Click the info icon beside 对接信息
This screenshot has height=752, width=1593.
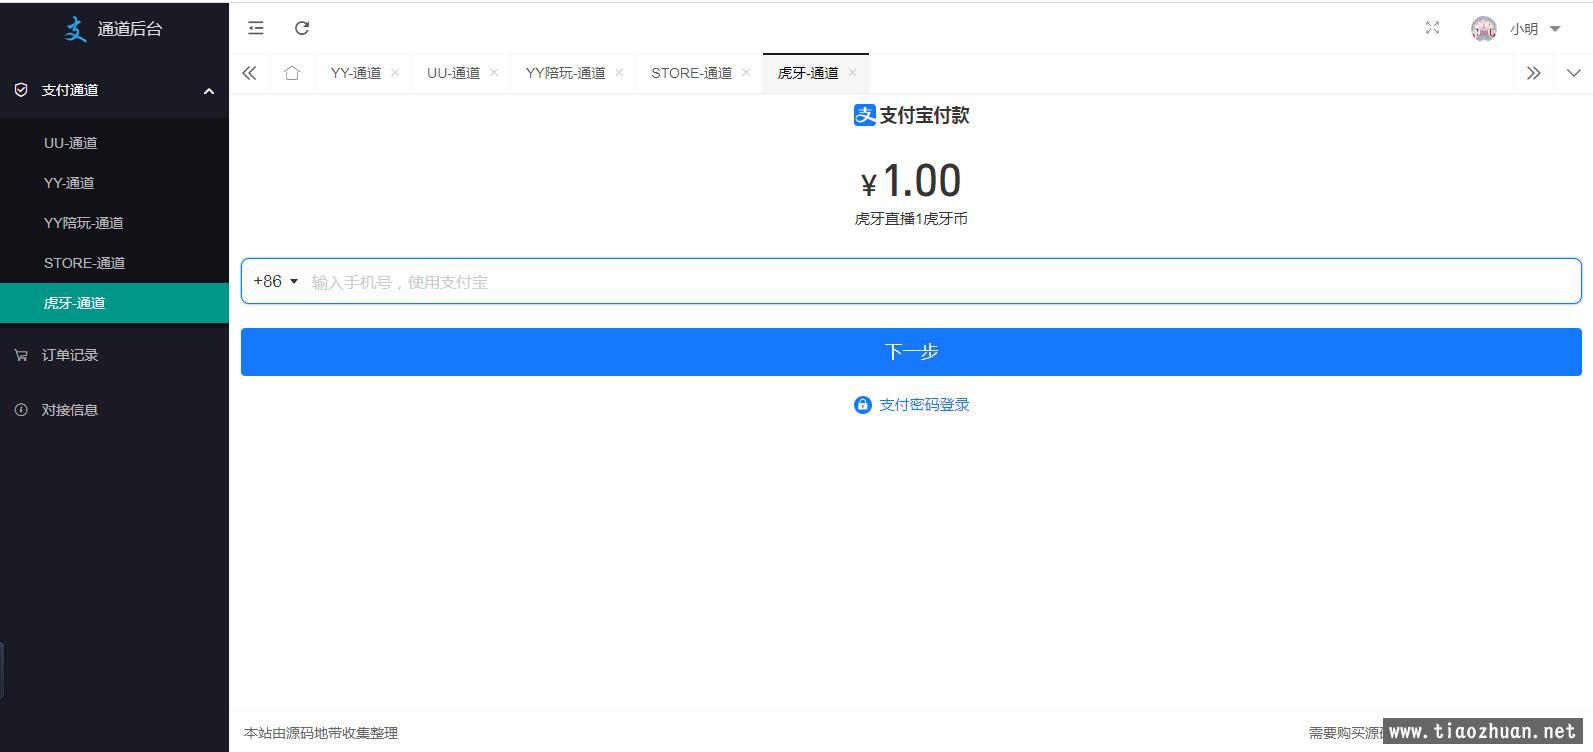21,410
